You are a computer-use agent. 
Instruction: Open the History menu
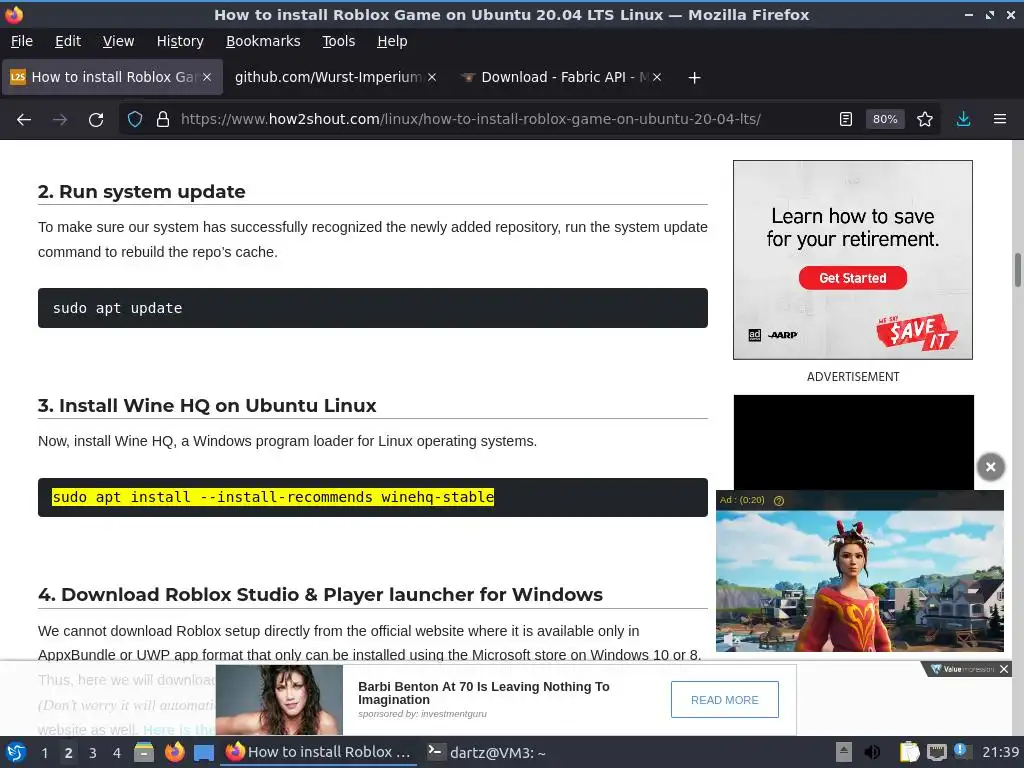180,41
